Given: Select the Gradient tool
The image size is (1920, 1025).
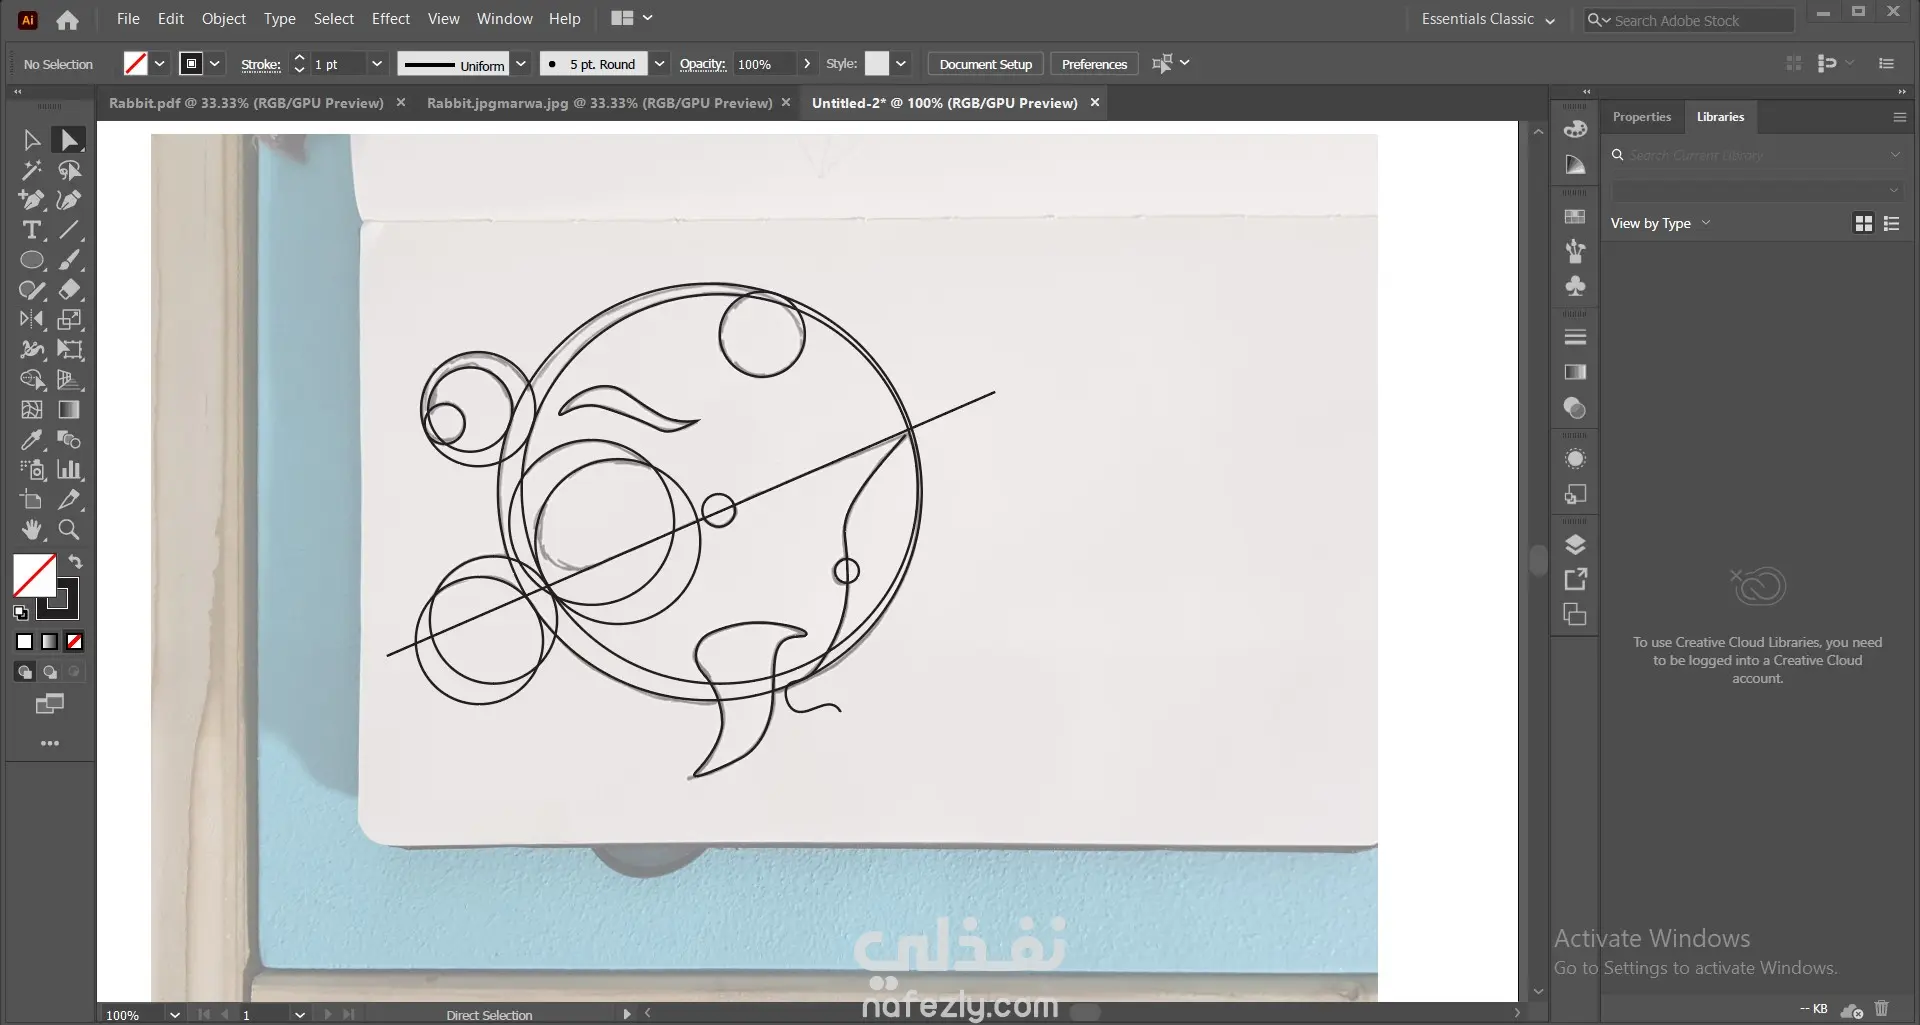Looking at the screenshot, I should (69, 410).
